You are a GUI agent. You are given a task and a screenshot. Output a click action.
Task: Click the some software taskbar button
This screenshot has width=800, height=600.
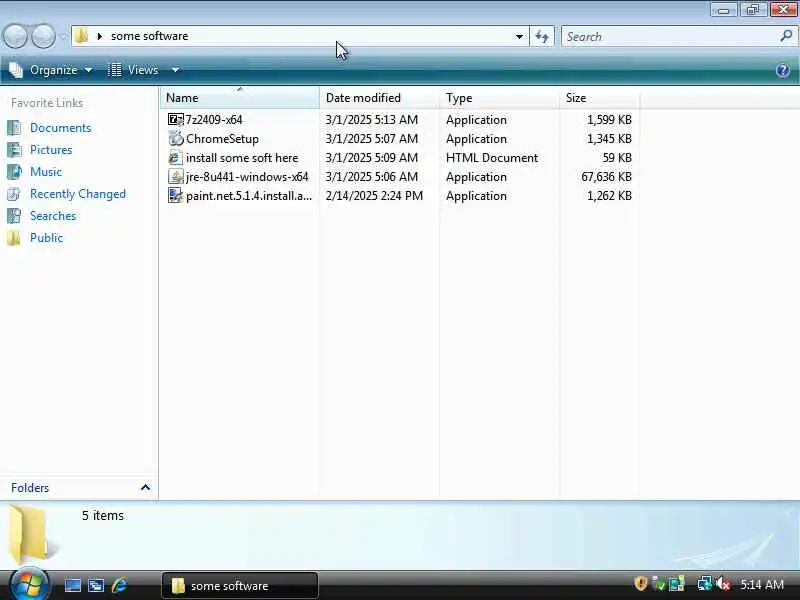pos(240,585)
